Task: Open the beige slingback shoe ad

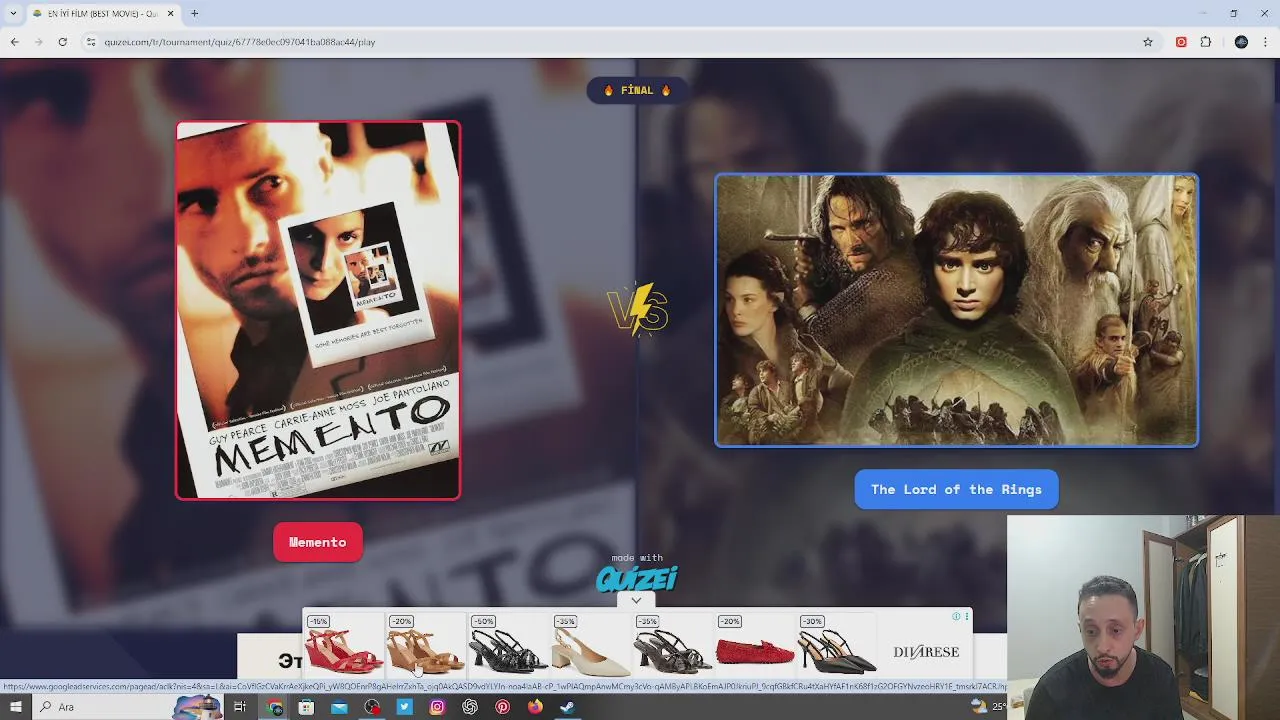Action: point(590,645)
